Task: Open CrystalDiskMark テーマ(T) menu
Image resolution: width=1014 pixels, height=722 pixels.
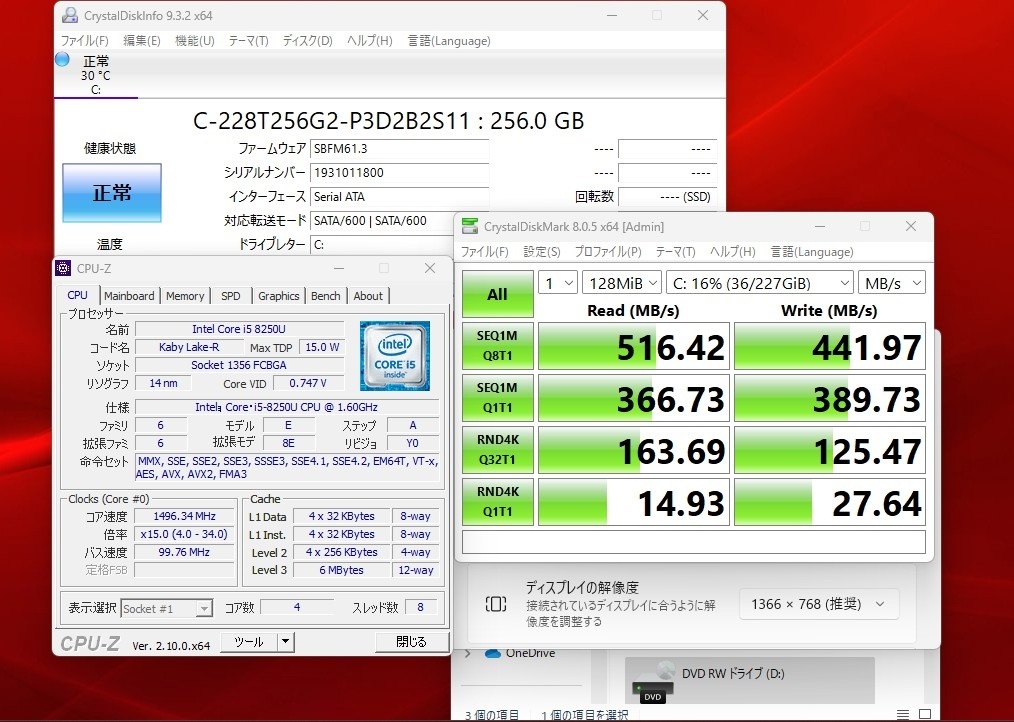Action: click(x=675, y=252)
